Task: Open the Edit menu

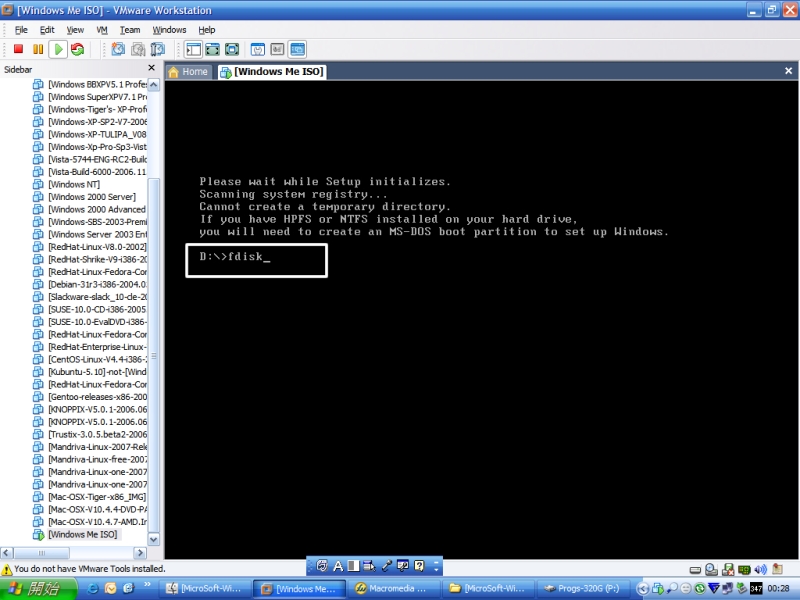Action: (47, 30)
